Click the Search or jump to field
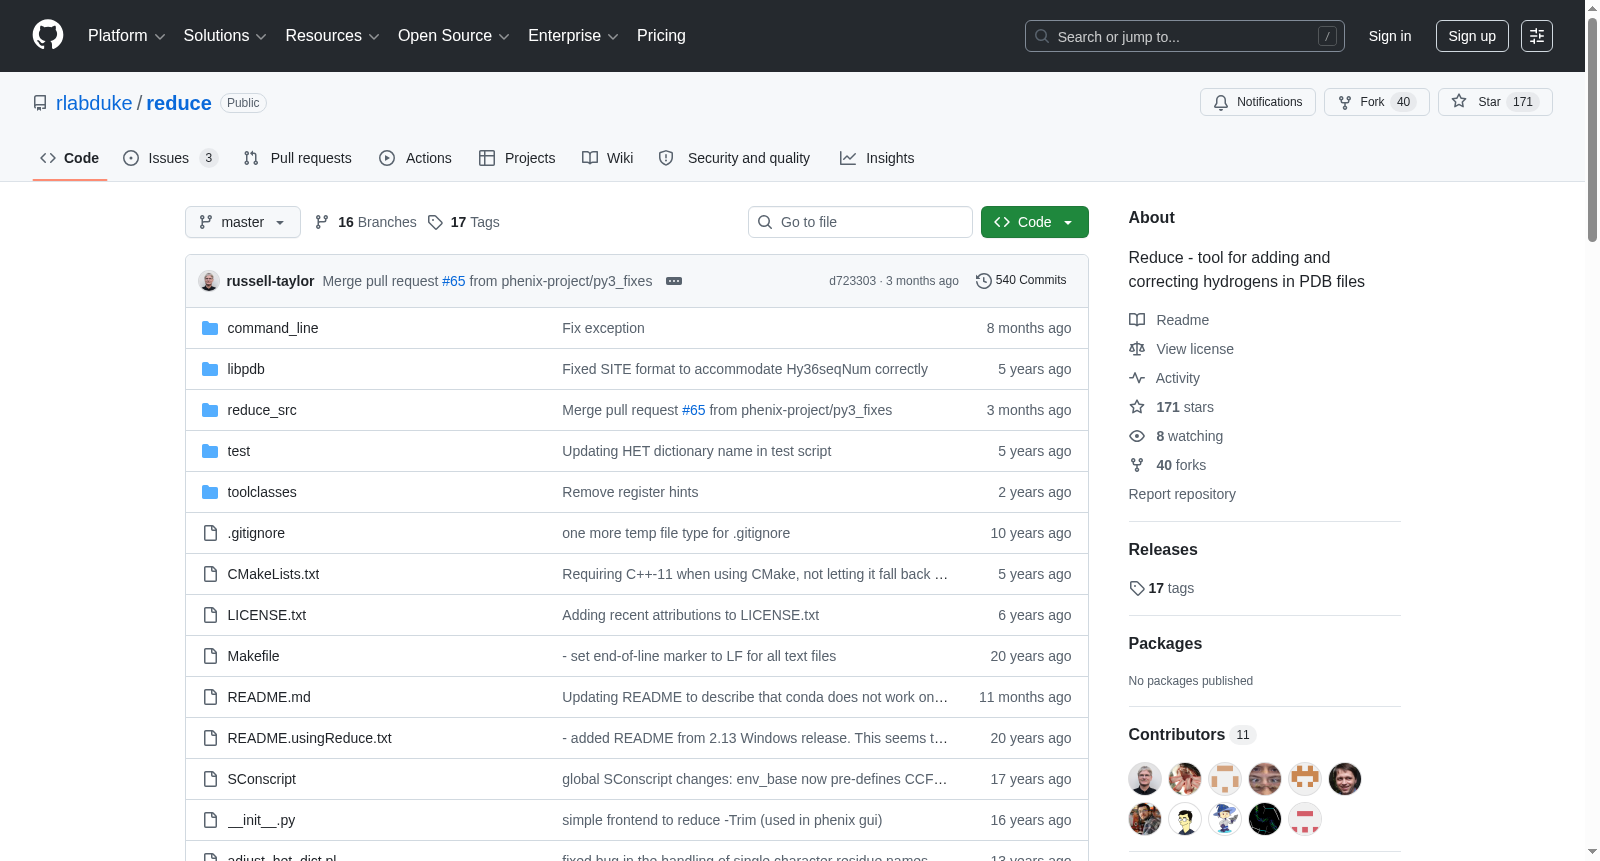 tap(1185, 36)
